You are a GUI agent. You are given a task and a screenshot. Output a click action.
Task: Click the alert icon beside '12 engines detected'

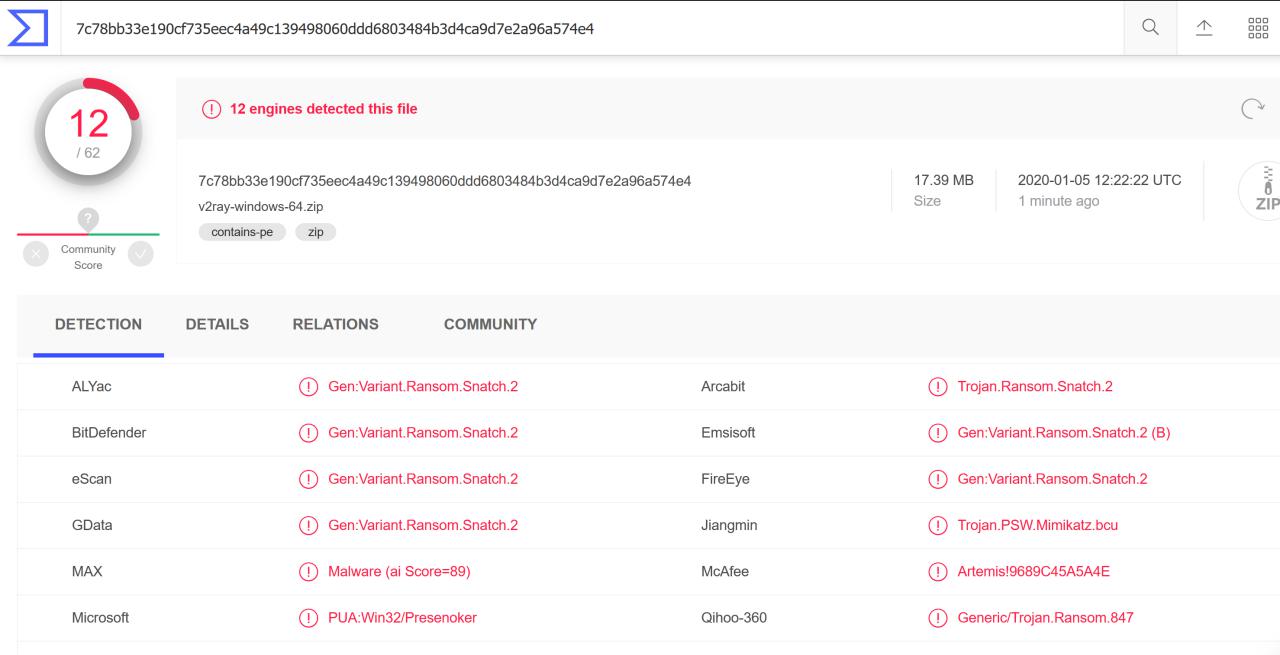click(x=211, y=109)
